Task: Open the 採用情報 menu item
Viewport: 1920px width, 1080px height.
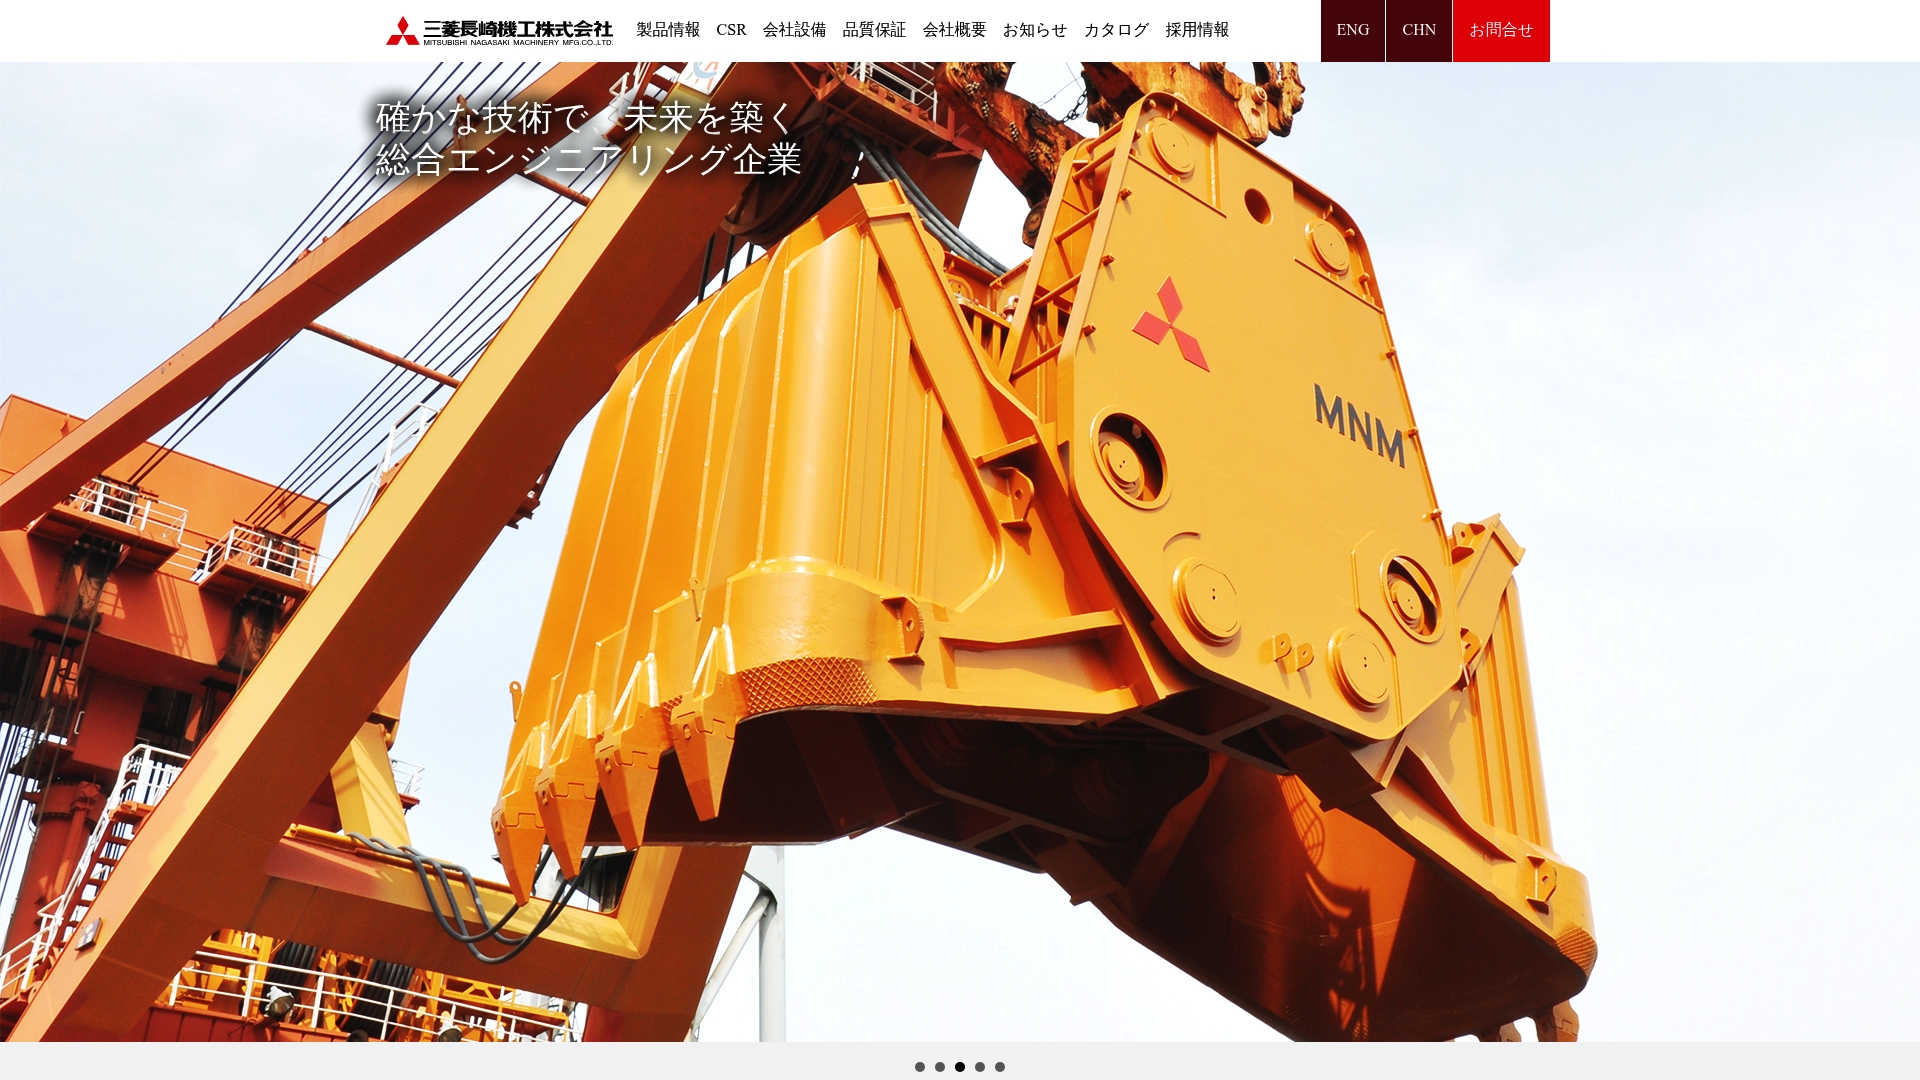Action: (x=1197, y=30)
